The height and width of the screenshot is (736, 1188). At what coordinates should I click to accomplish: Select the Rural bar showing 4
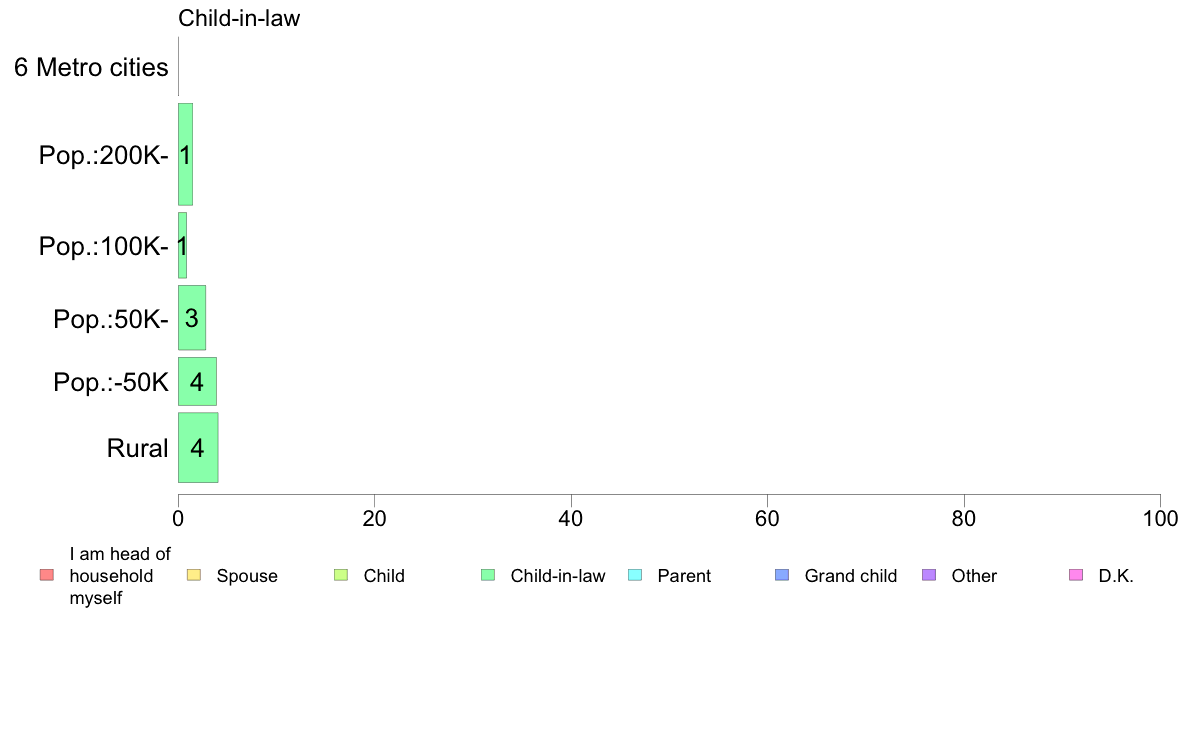[x=199, y=447]
